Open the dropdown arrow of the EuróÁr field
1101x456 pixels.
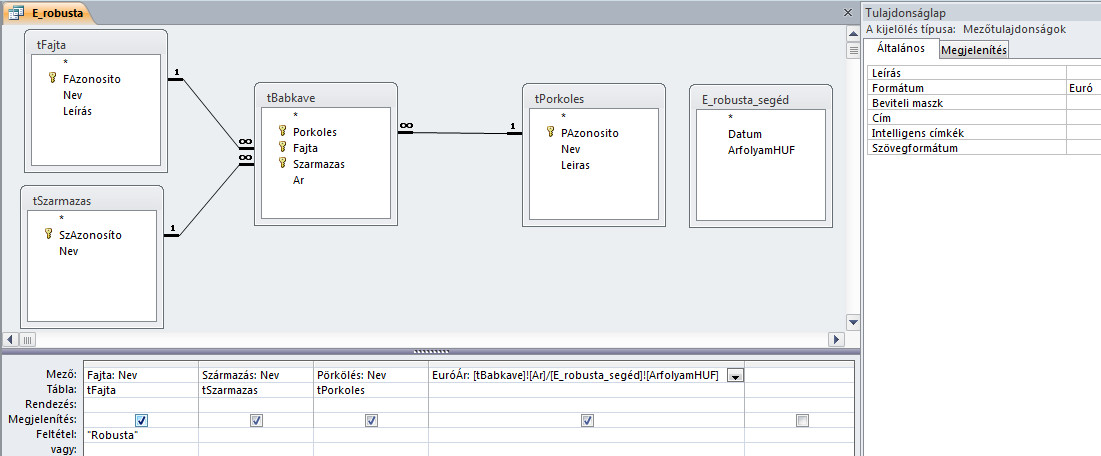[735, 376]
